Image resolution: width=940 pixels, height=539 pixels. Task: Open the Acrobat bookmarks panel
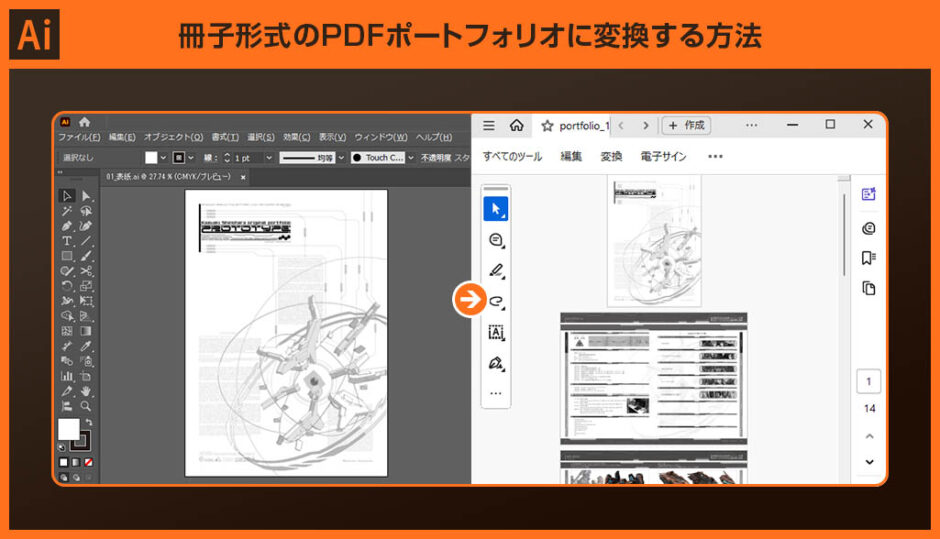868,258
